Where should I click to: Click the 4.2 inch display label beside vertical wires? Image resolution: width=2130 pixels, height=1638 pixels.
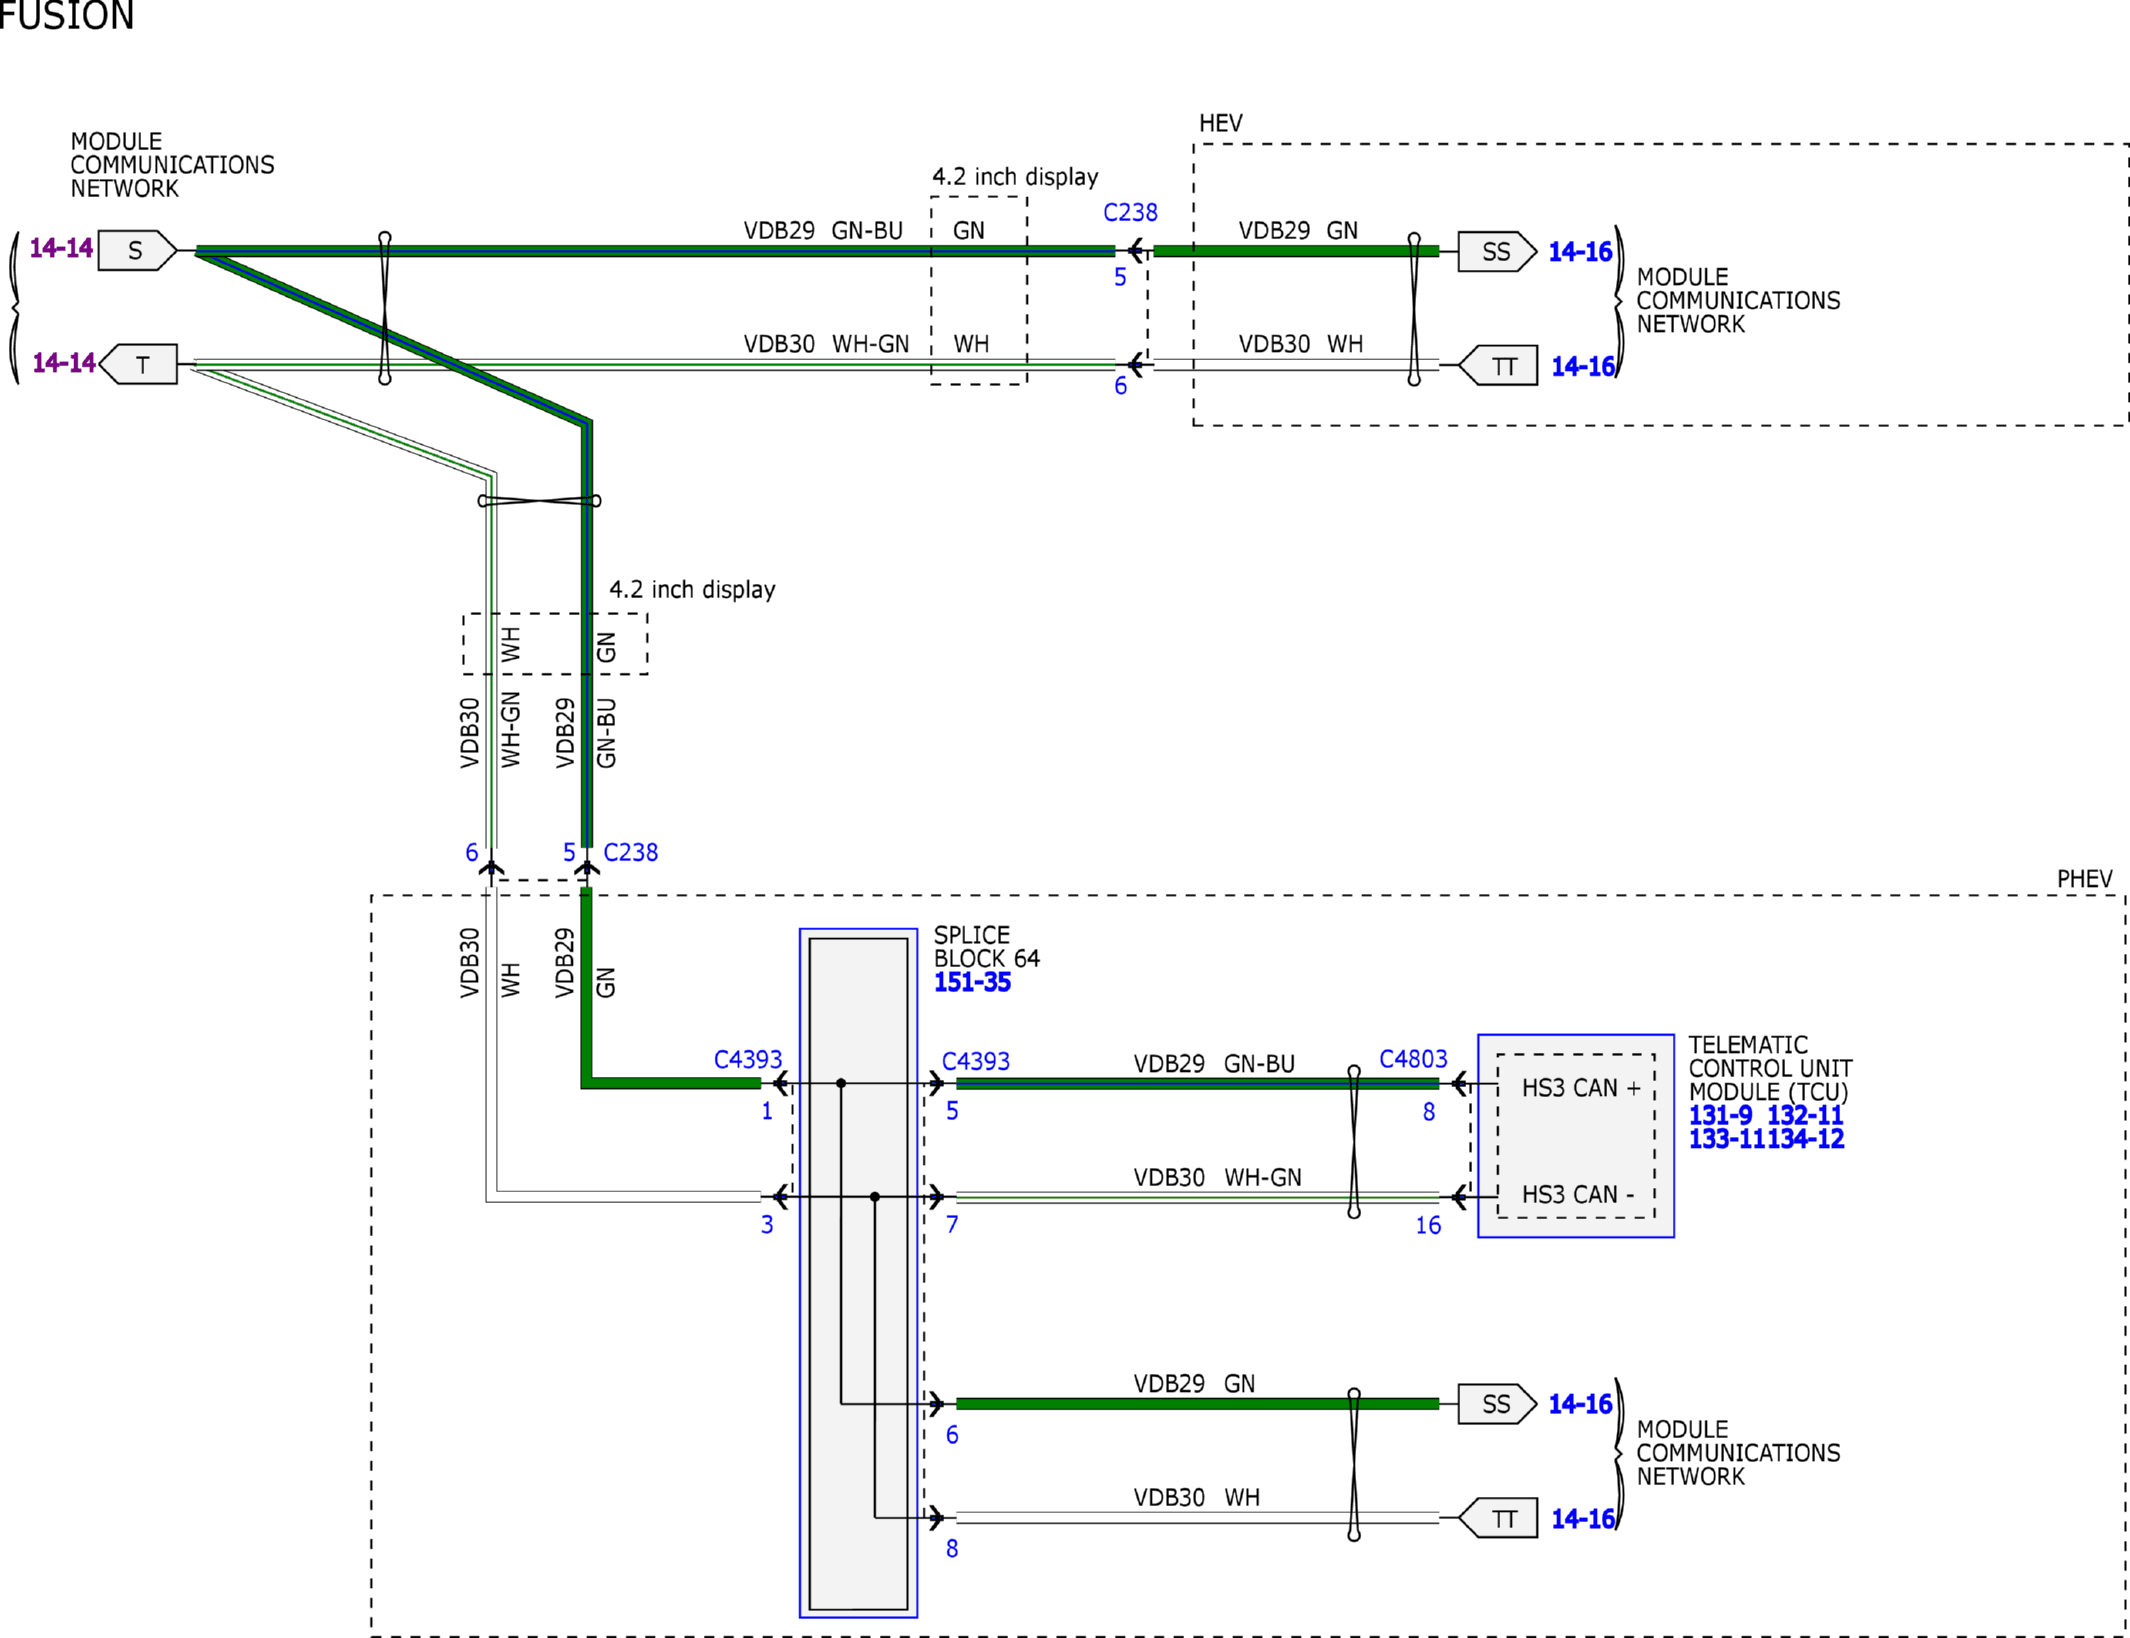click(x=692, y=590)
